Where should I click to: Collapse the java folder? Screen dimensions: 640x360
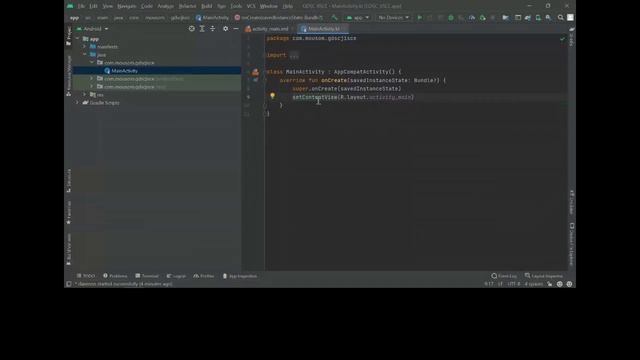pos(85,55)
